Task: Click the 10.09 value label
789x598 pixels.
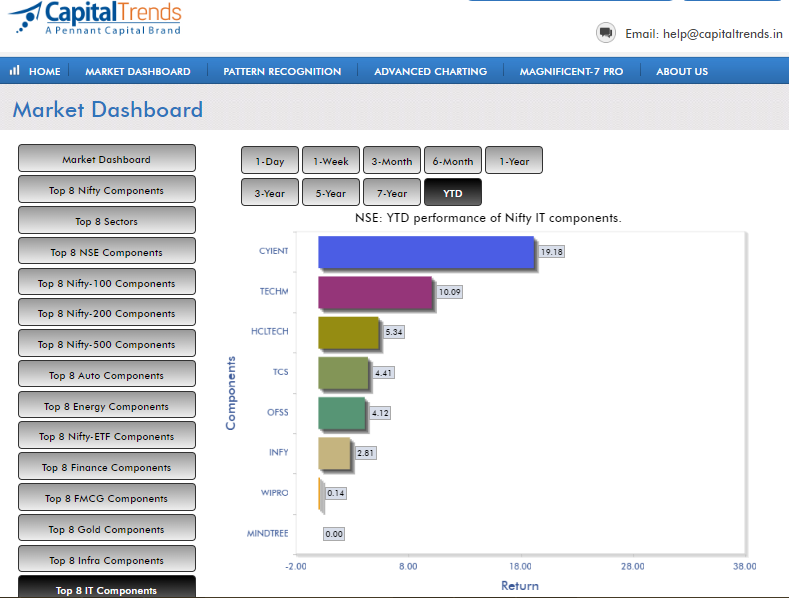Action: point(449,292)
